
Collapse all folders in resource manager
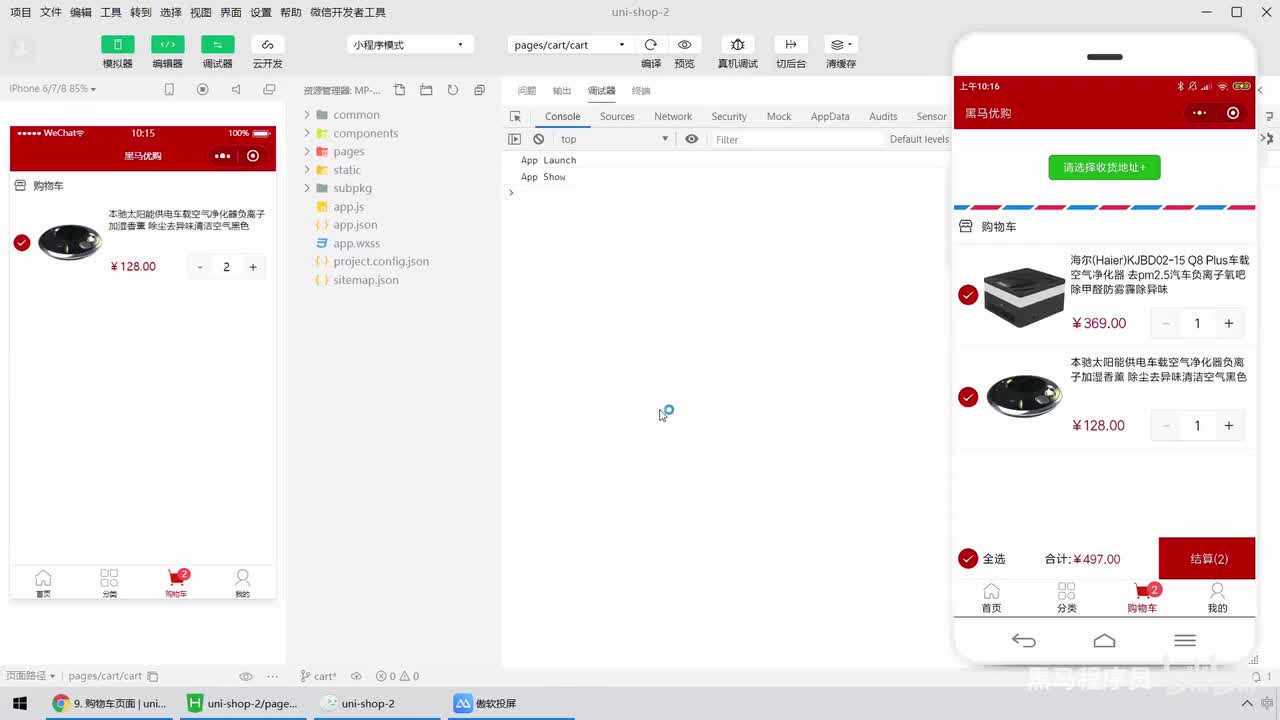(479, 90)
